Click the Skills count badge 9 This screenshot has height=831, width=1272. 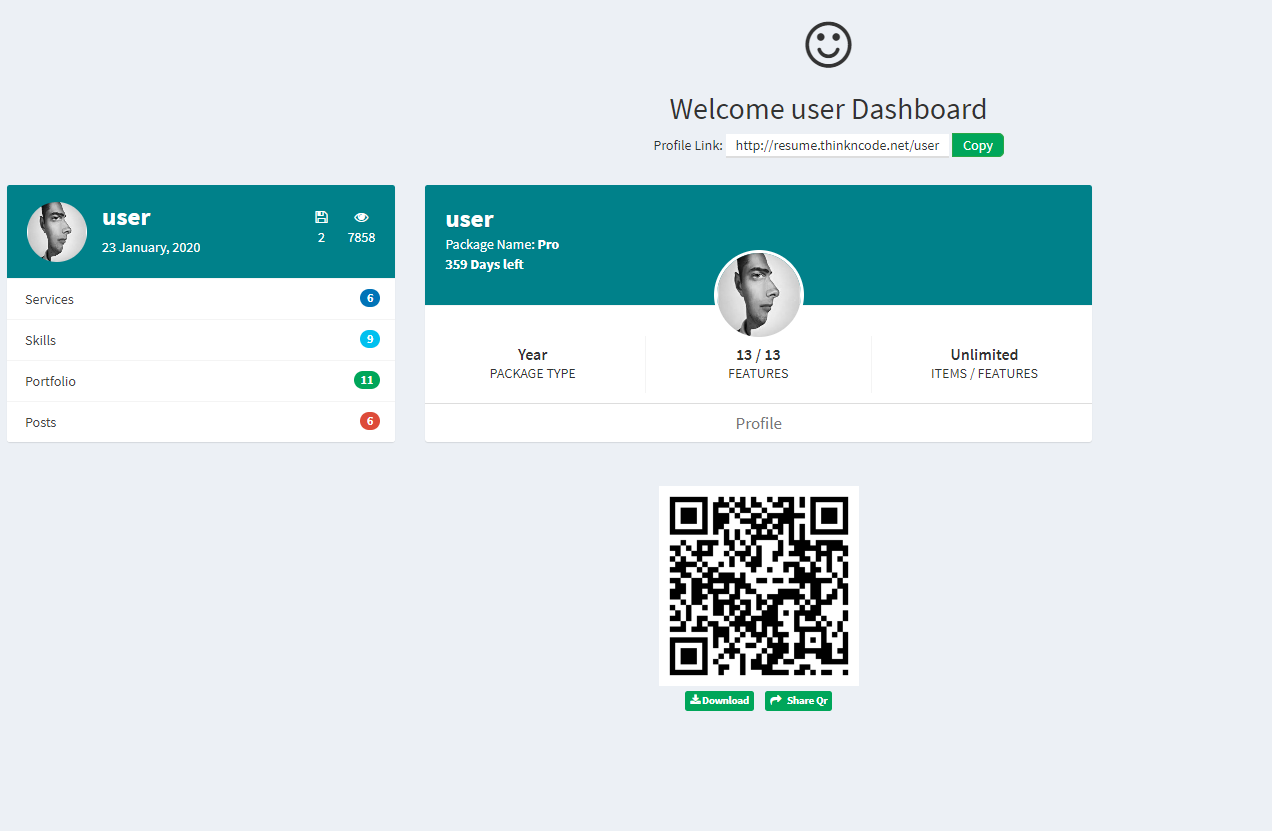pyautogui.click(x=370, y=339)
